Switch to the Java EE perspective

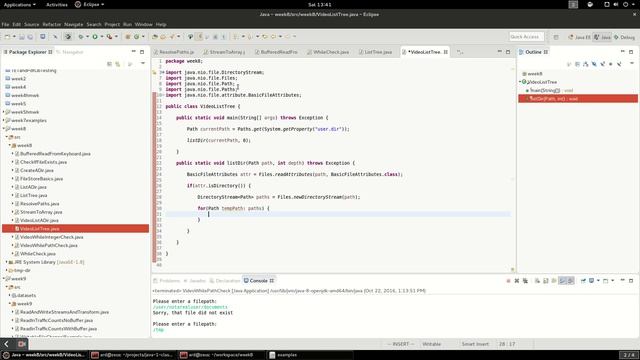click(580, 37)
